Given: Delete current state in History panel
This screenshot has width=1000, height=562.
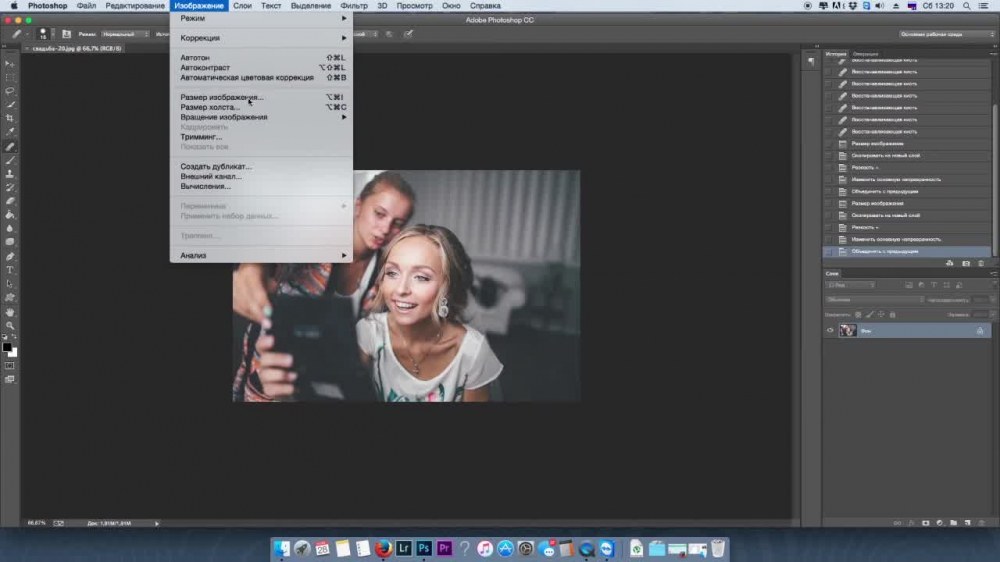Looking at the screenshot, I should tap(982, 263).
